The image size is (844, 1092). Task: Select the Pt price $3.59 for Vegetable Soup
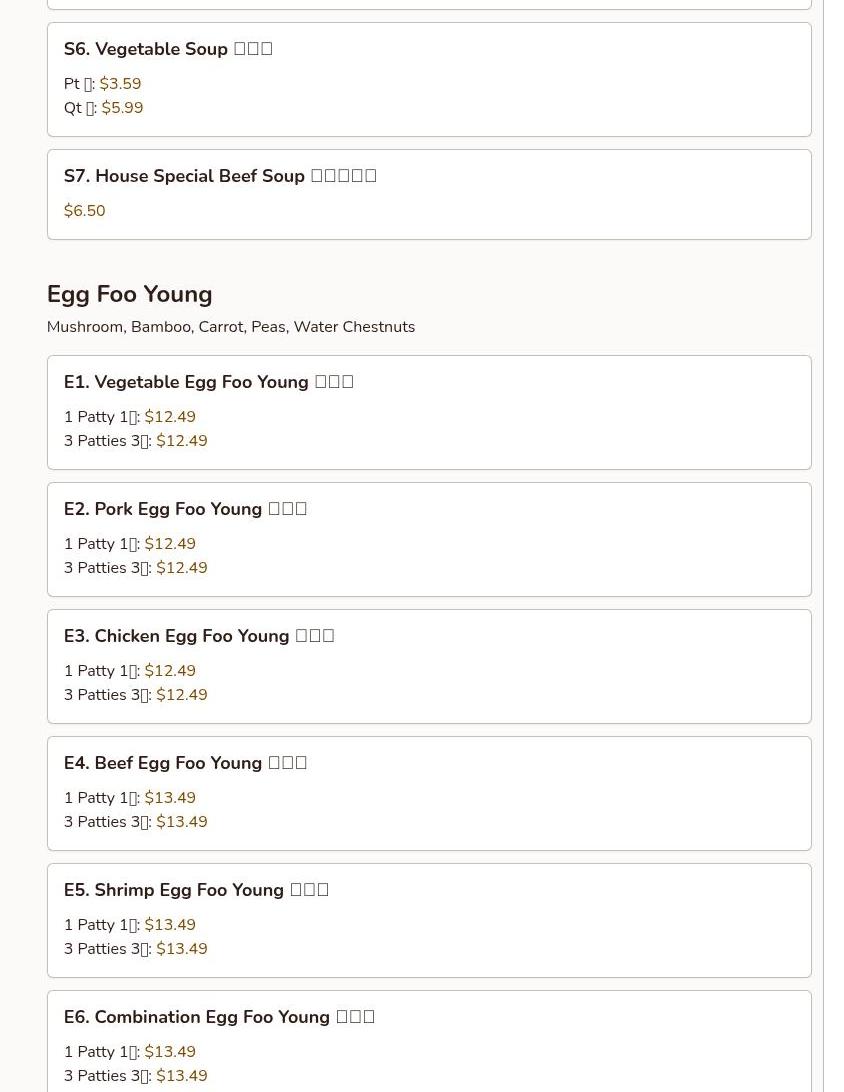click(x=120, y=84)
